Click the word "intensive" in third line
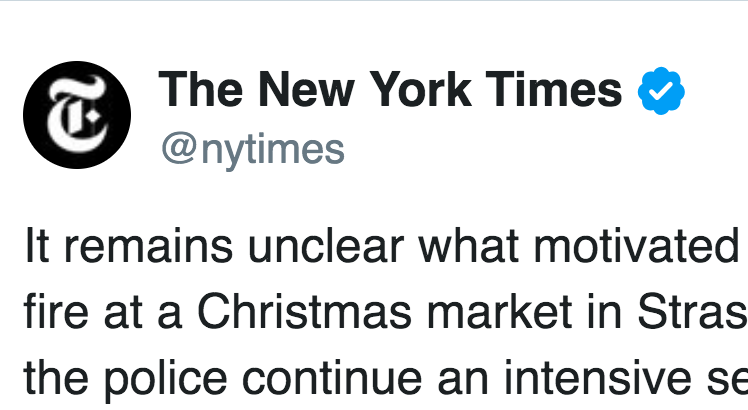The width and height of the screenshot is (748, 410). [597, 378]
